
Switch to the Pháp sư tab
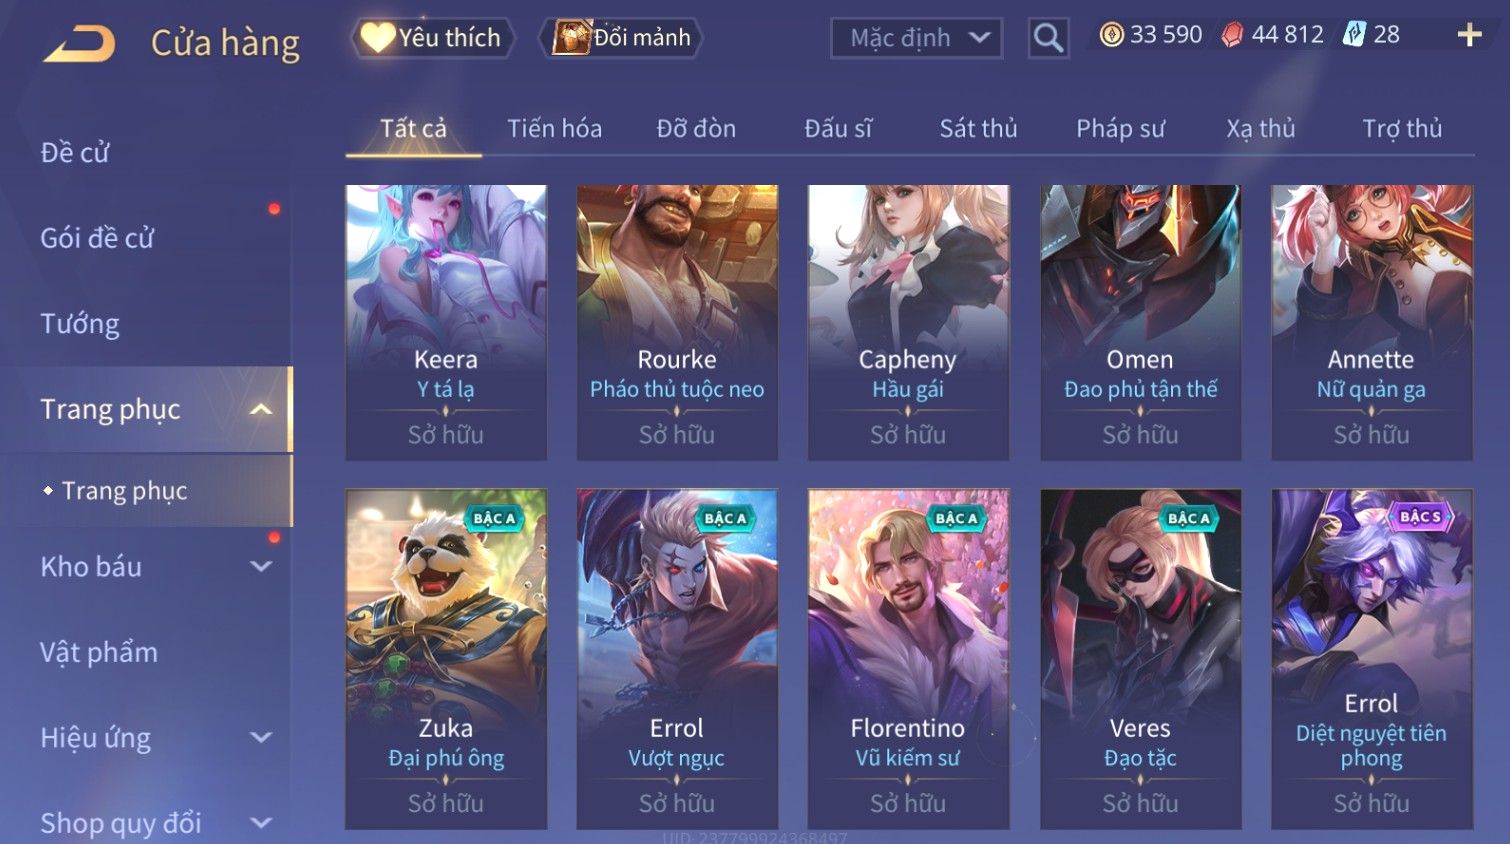pos(1120,129)
